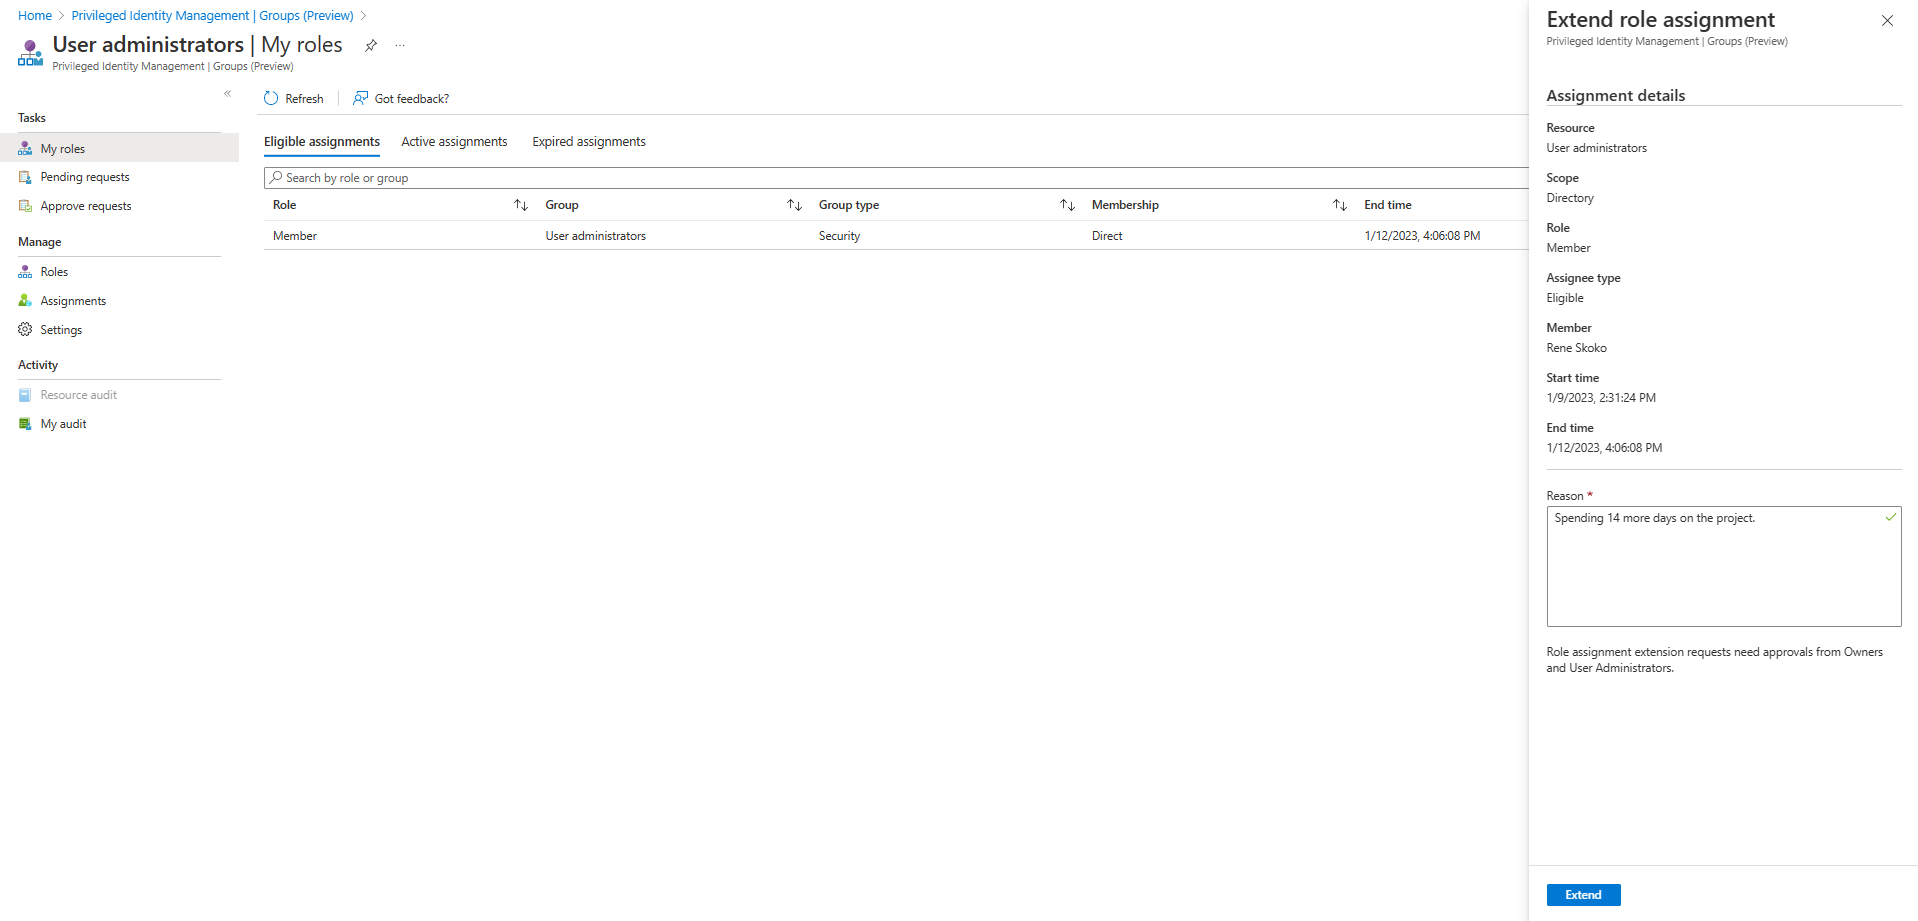
Task: Click the Assignee type value Eligible
Action: point(1565,298)
